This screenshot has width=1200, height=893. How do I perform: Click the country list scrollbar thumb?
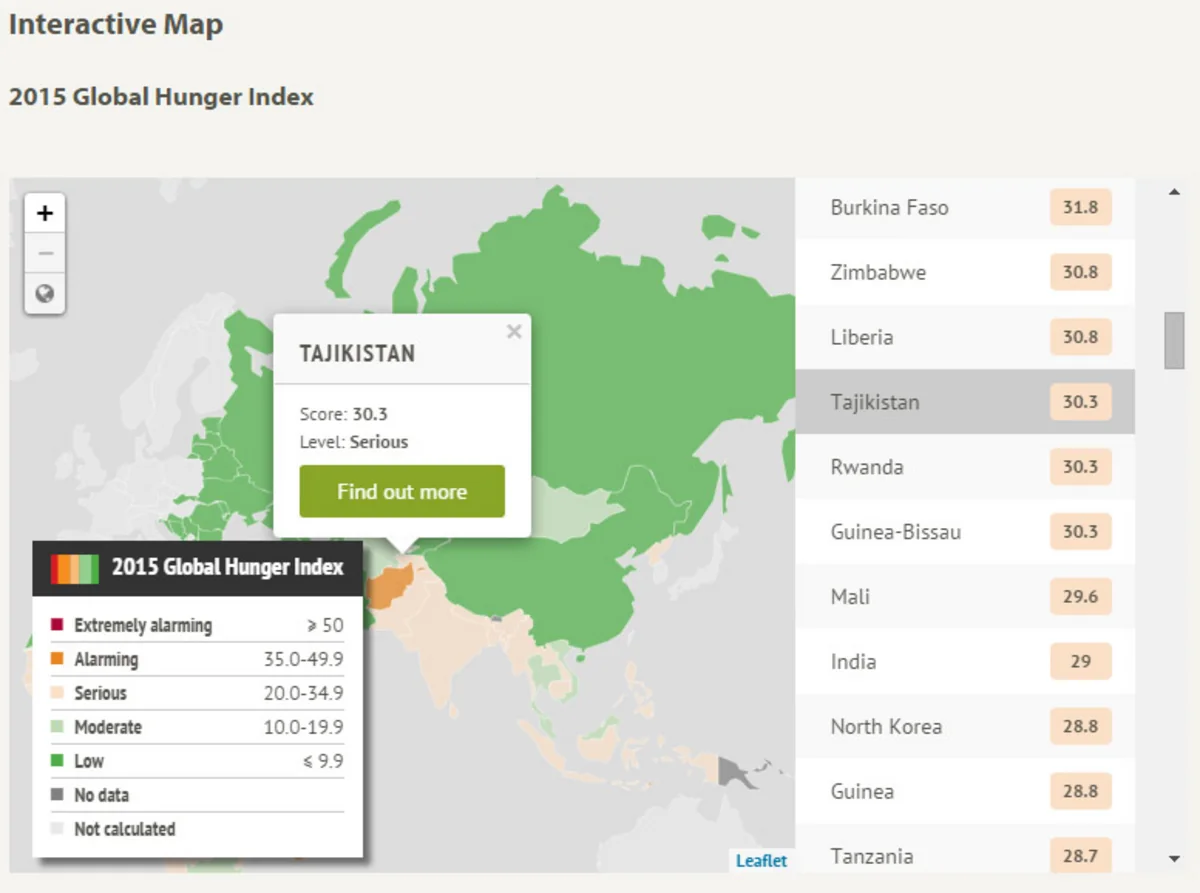point(1174,340)
